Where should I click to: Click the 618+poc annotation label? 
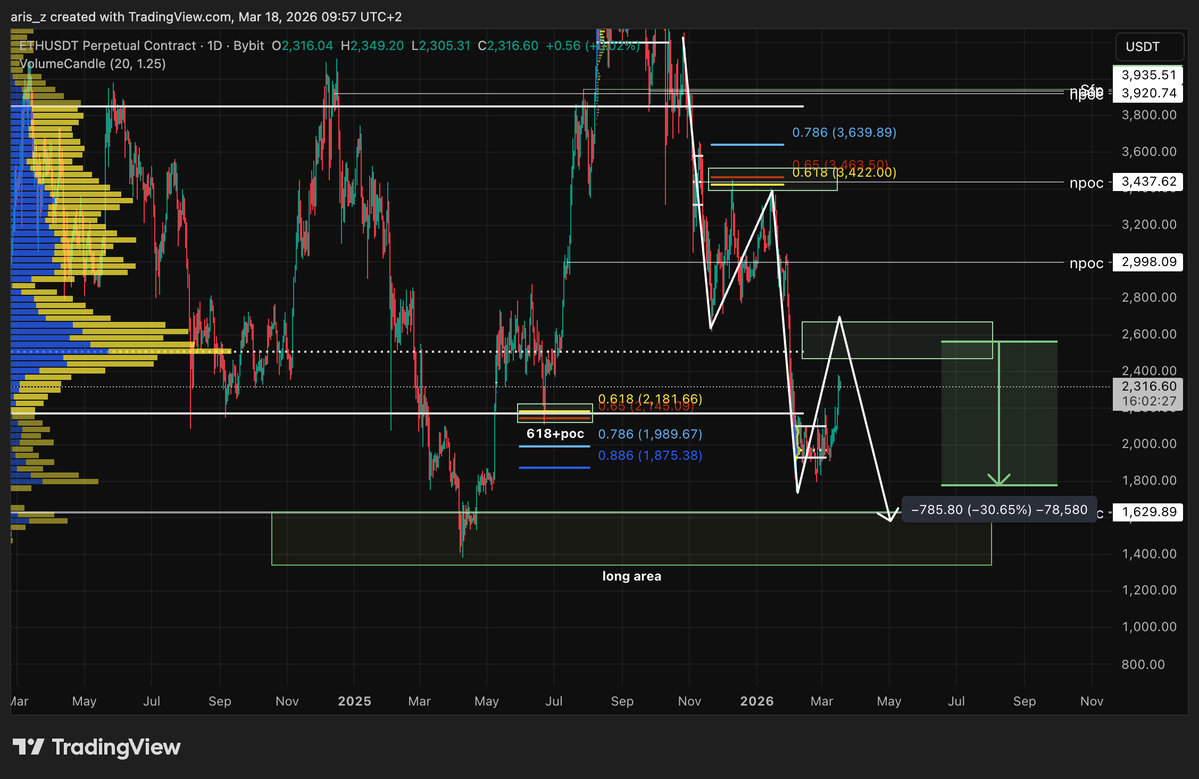[x=553, y=433]
